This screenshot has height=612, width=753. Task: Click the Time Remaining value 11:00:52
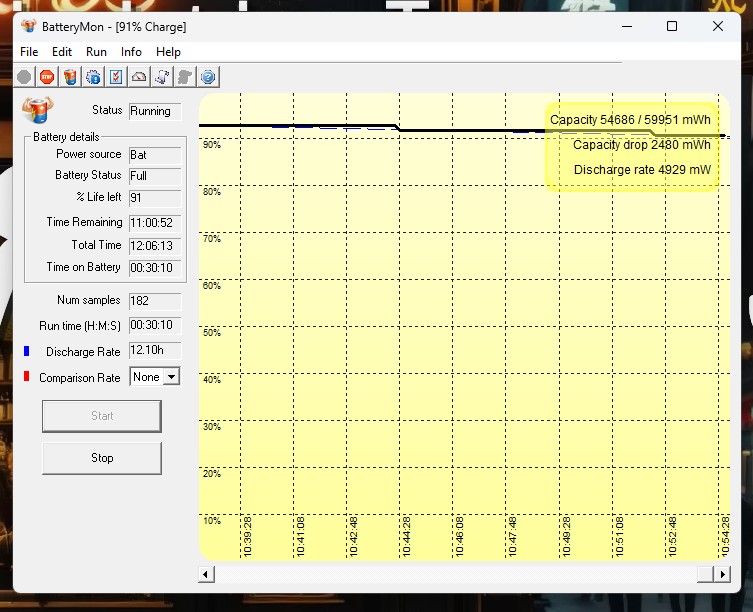[x=155, y=223]
